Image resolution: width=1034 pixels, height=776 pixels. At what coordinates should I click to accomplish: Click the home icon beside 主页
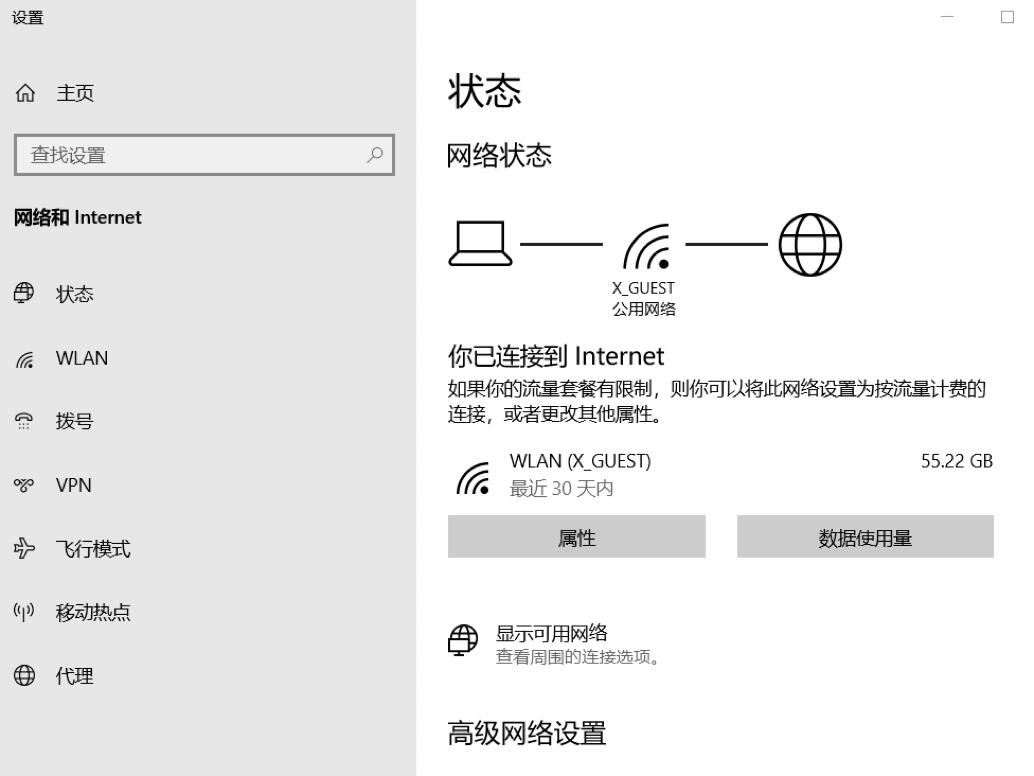[24, 92]
